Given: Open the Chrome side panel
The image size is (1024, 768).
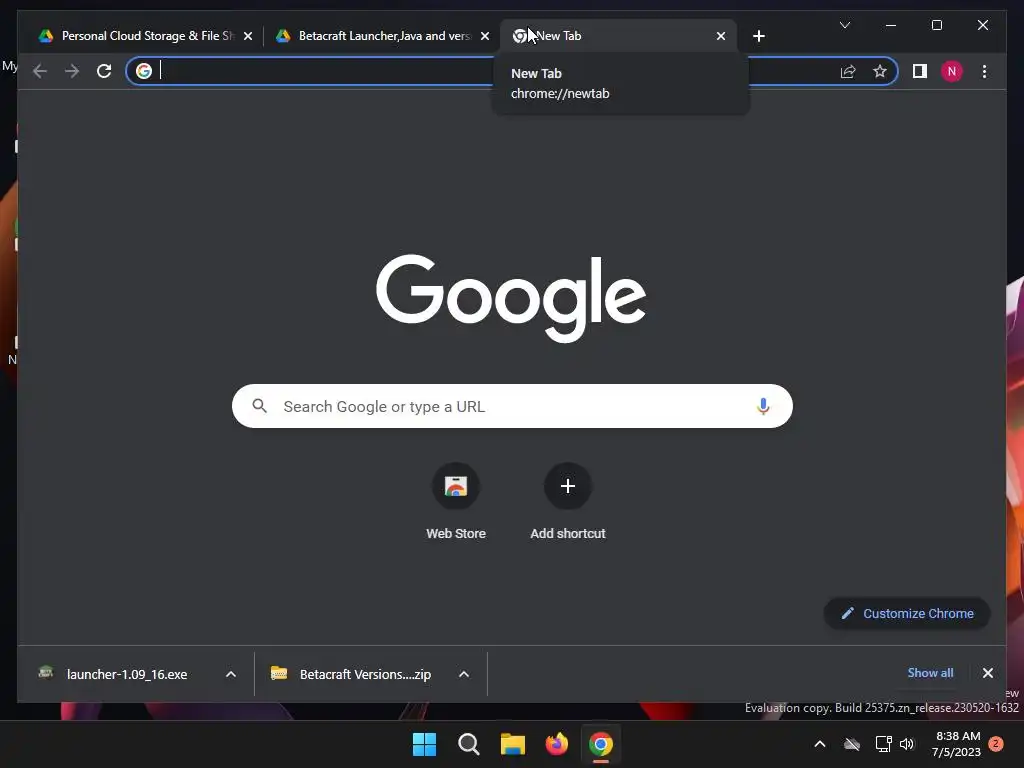Looking at the screenshot, I should coord(920,71).
